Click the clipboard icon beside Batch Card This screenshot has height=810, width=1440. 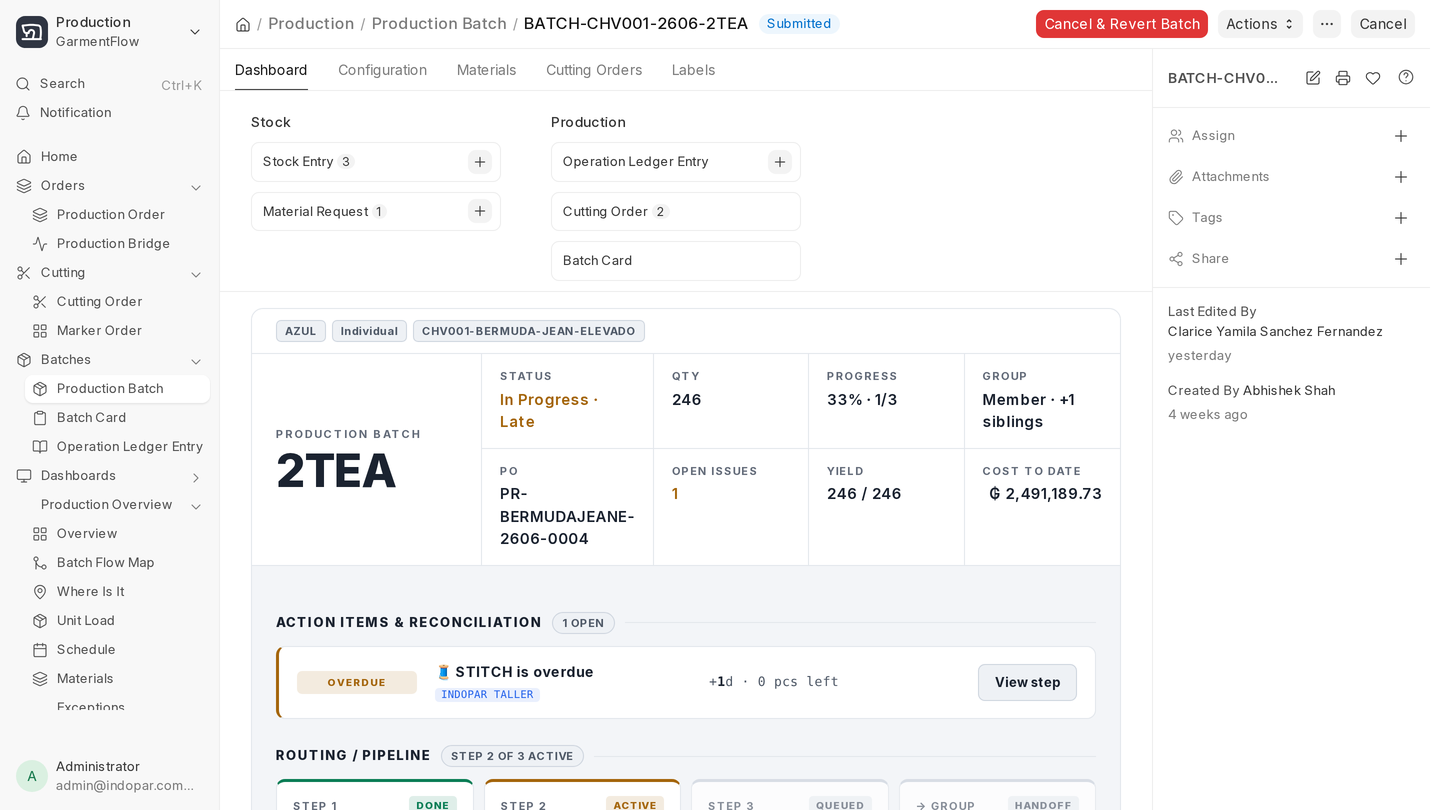click(40, 418)
